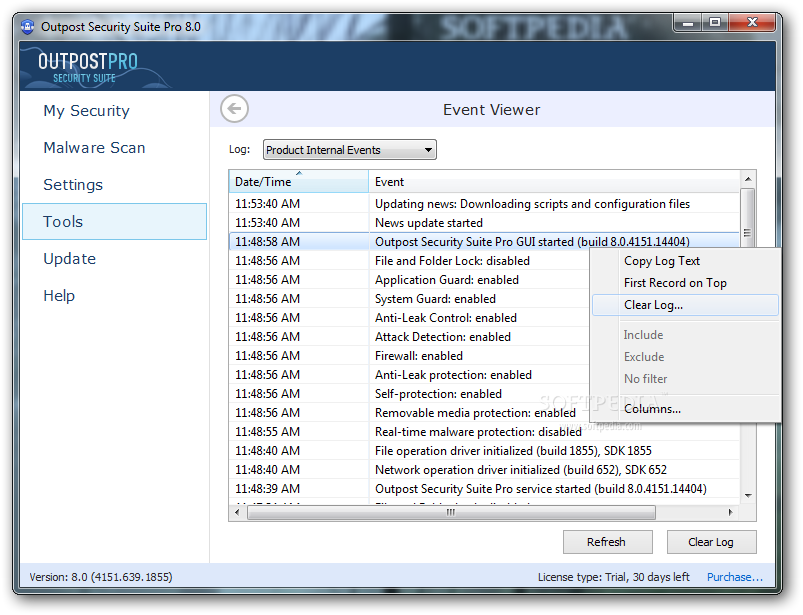Click horizontal scrollbar left arrow

(x=237, y=512)
